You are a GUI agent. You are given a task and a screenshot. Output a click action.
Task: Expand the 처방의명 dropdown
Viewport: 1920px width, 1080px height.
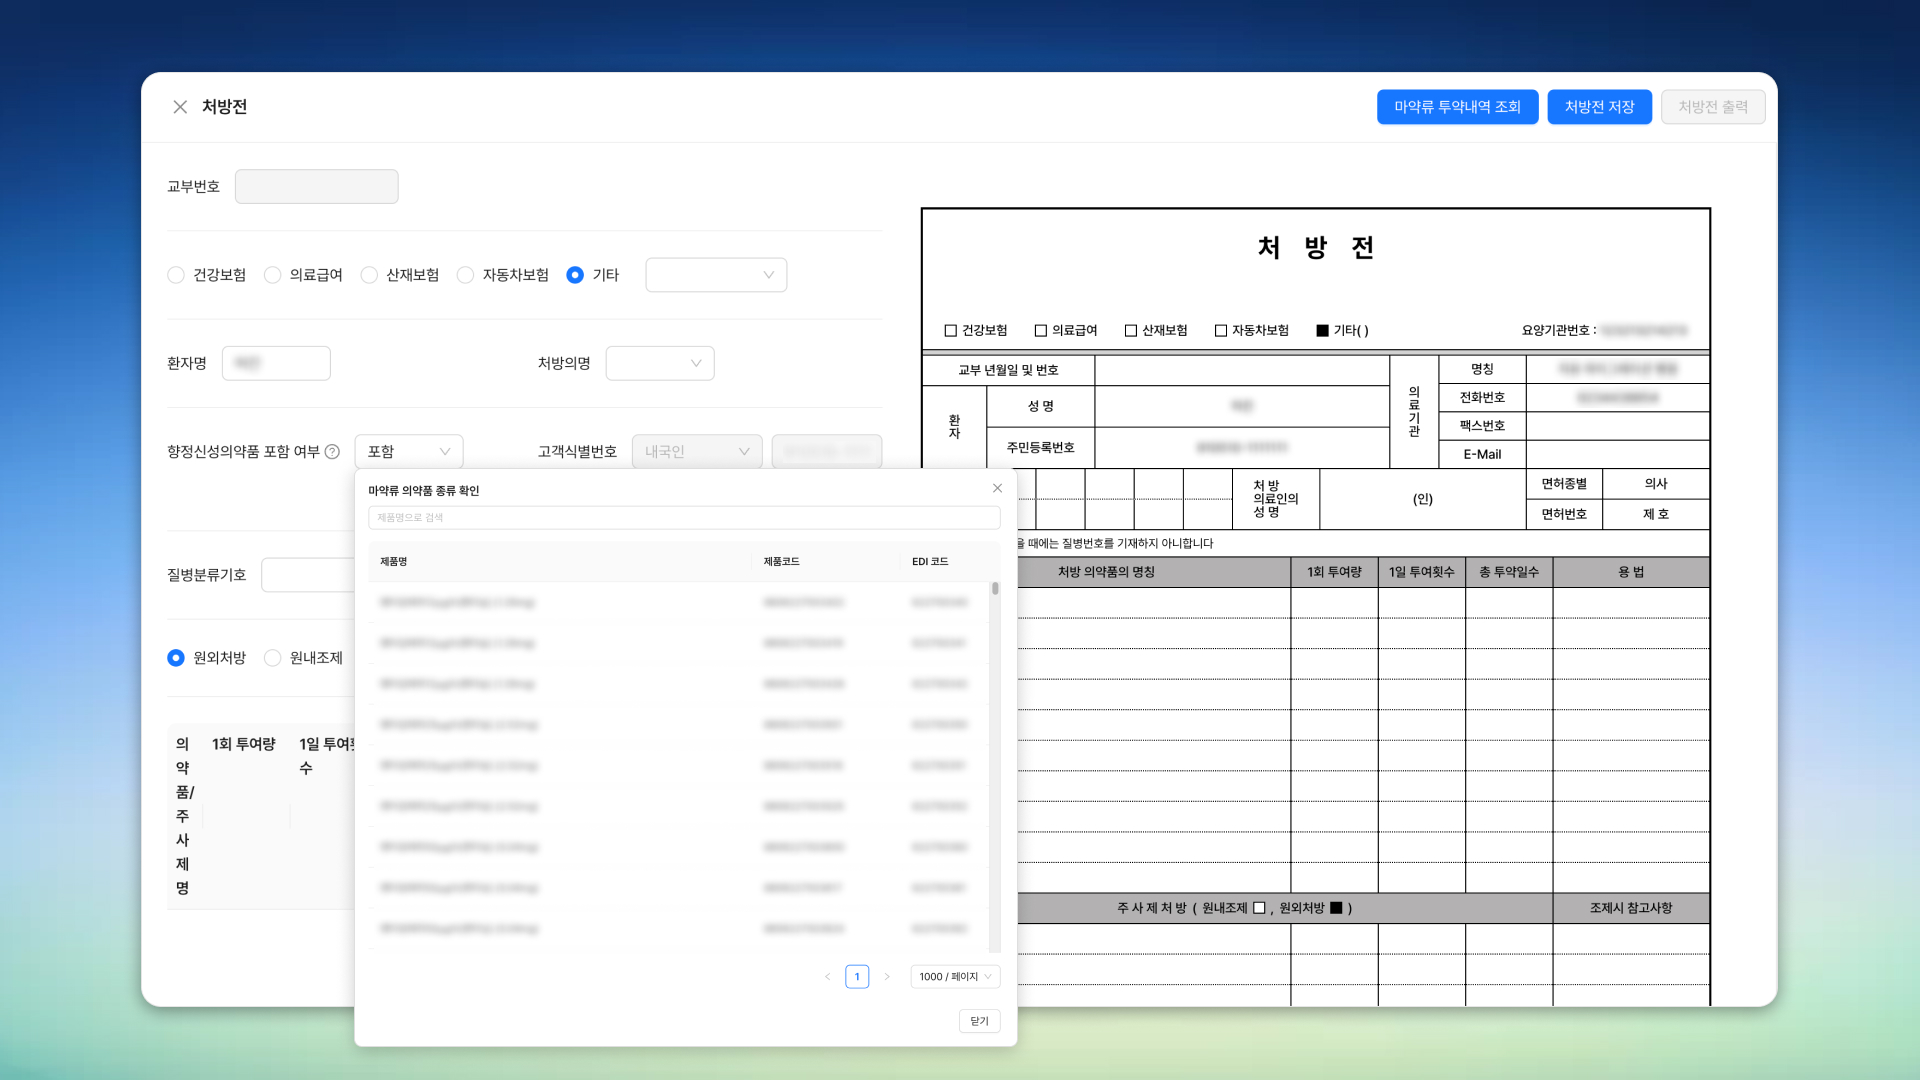tap(660, 363)
